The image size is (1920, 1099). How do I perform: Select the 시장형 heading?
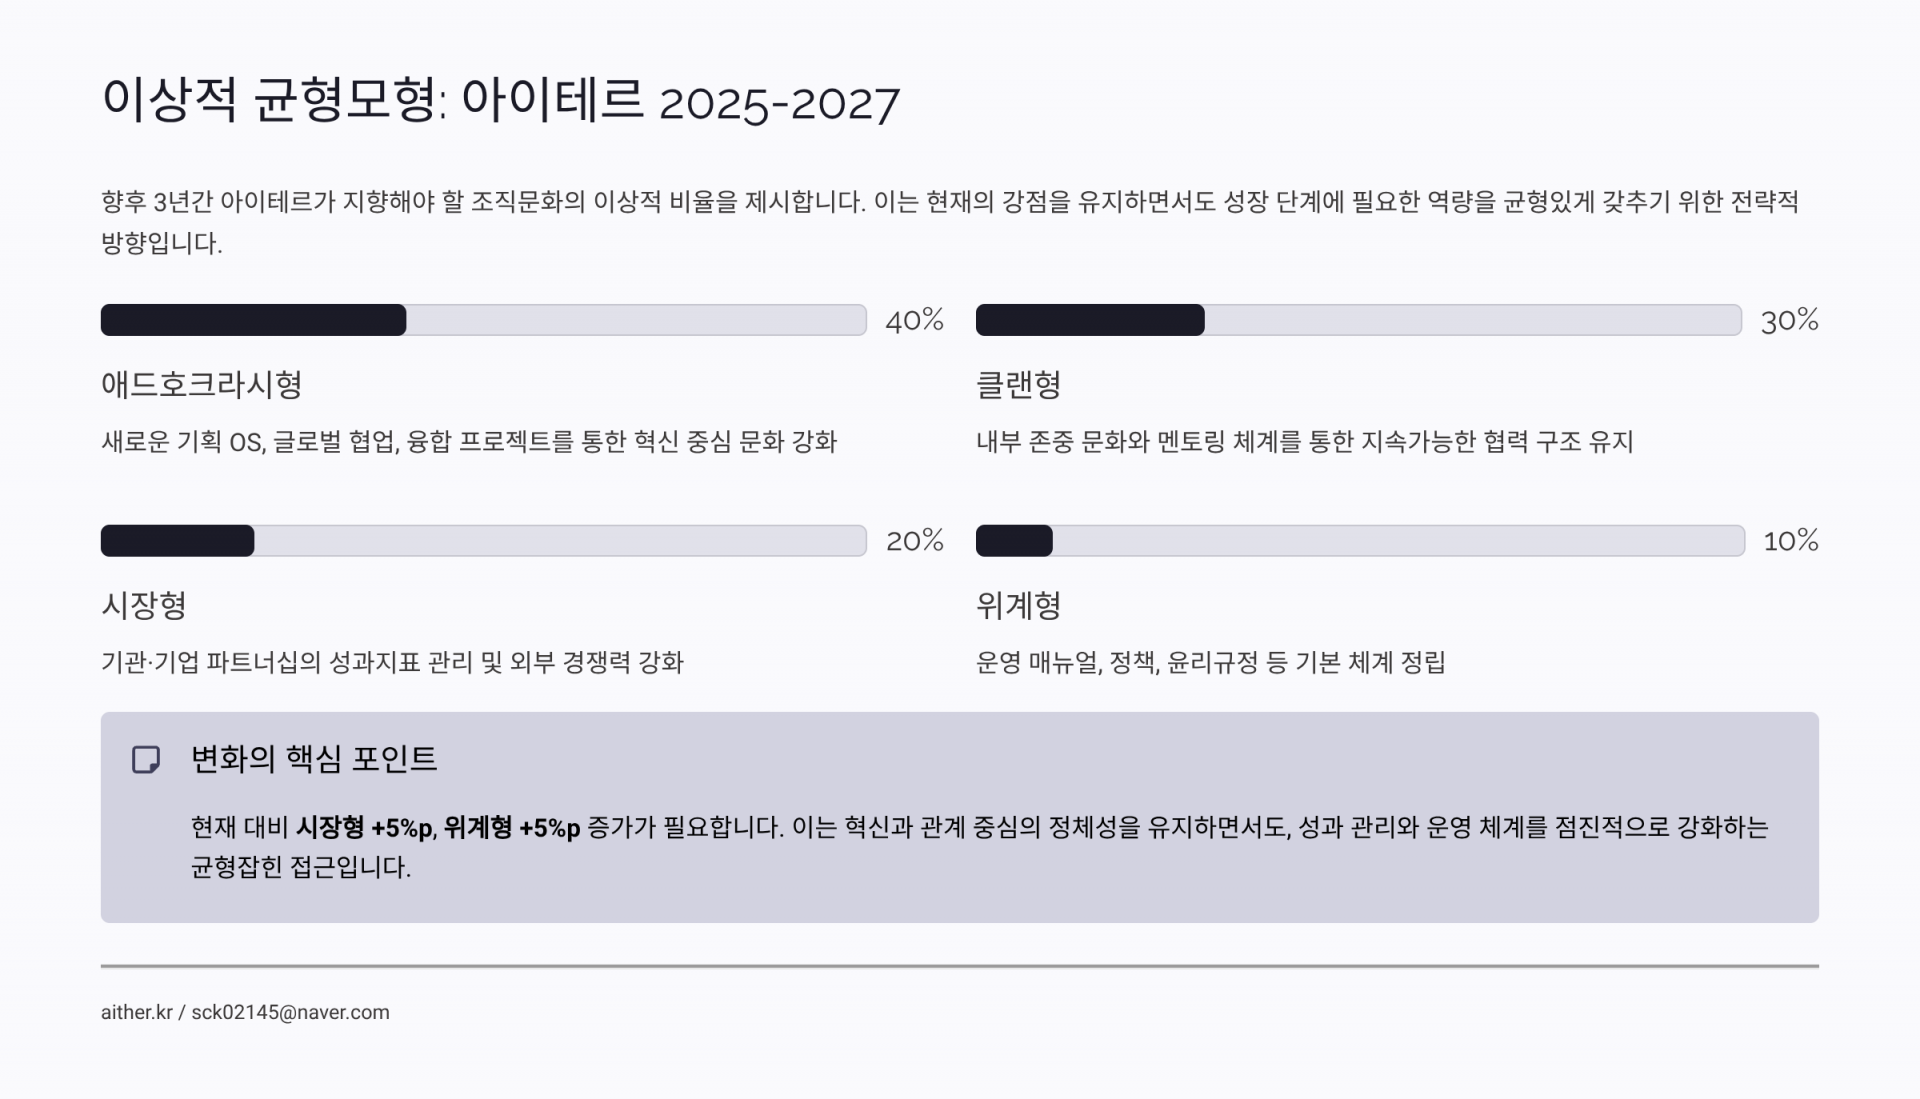coord(144,605)
